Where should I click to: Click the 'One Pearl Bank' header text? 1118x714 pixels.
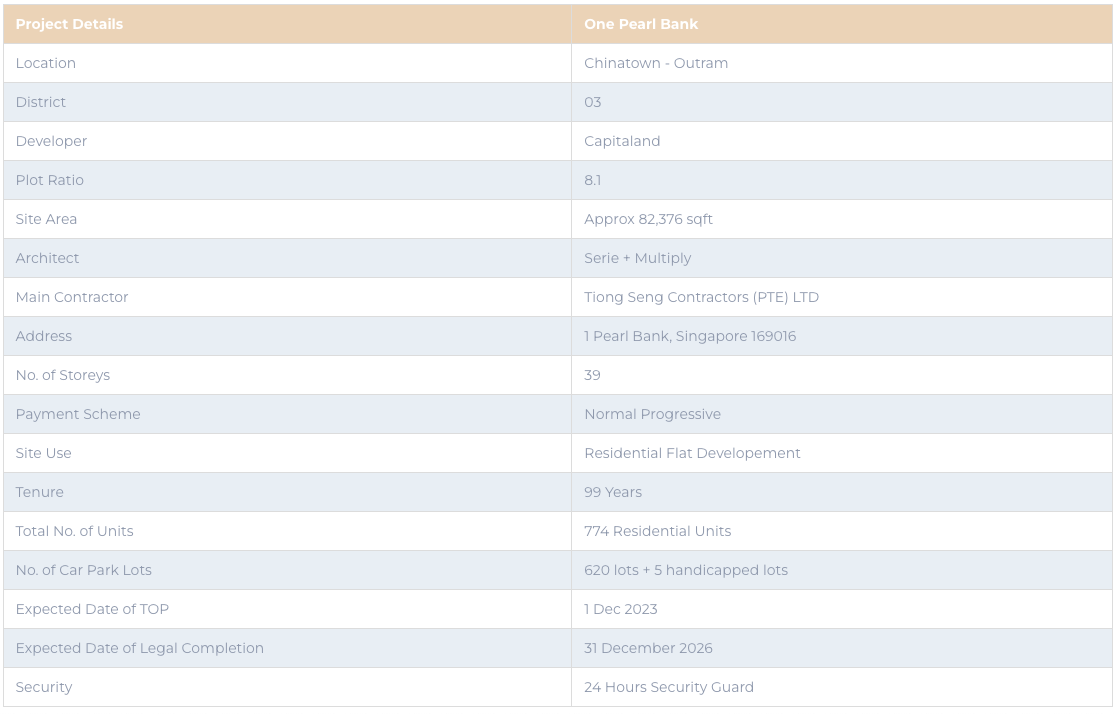click(641, 24)
